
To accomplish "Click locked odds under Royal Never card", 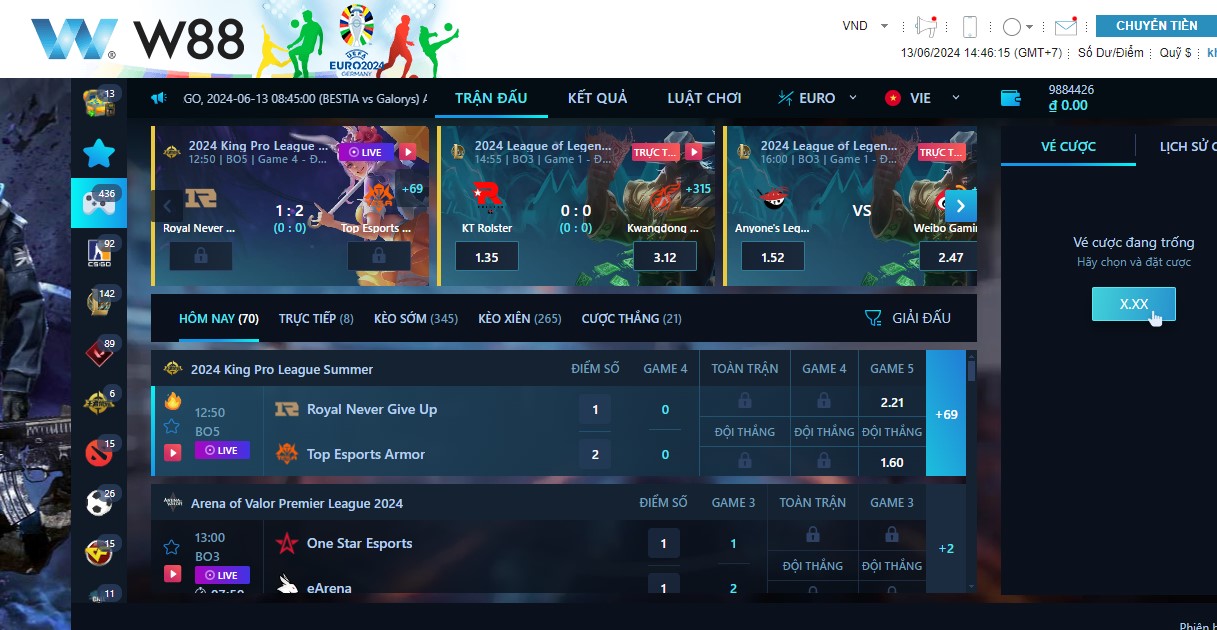I will pyautogui.click(x=201, y=256).
